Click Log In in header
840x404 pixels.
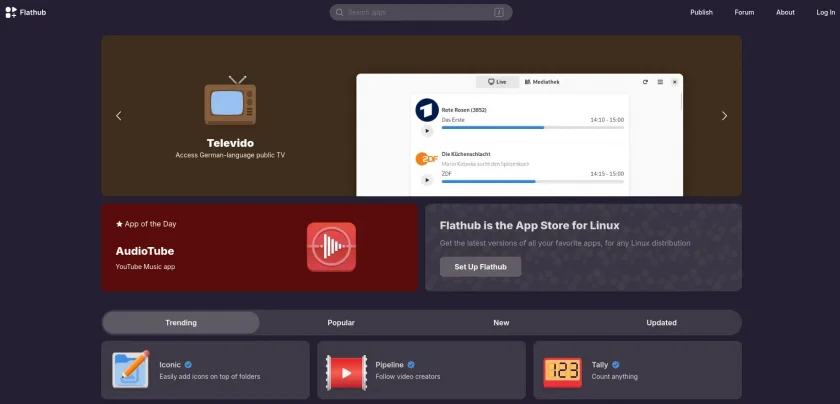pos(826,12)
